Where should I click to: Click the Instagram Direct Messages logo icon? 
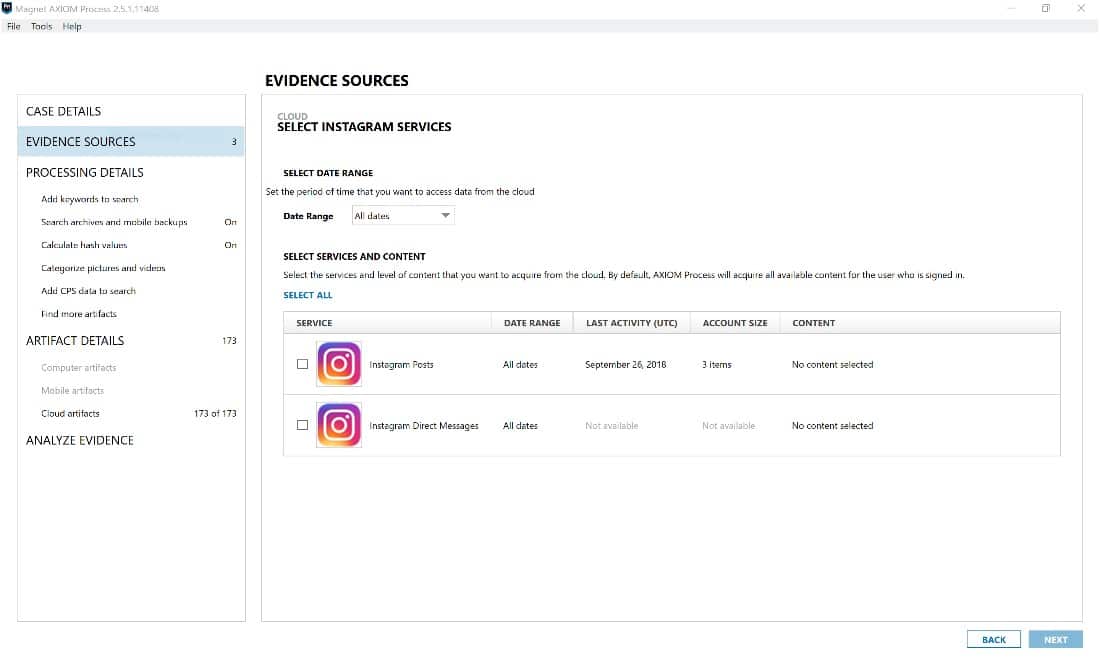coord(339,425)
